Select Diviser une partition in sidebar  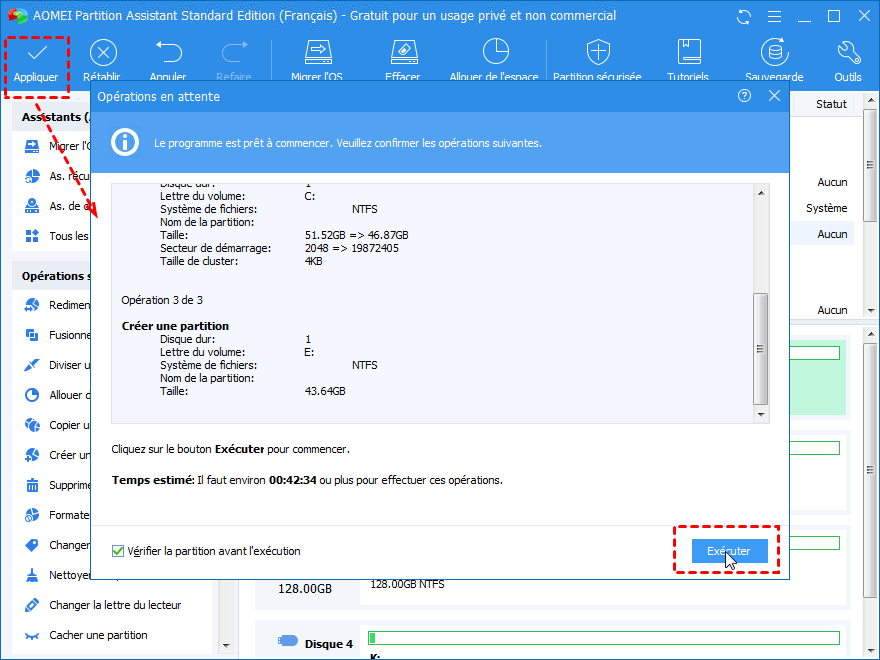[x=57, y=365]
